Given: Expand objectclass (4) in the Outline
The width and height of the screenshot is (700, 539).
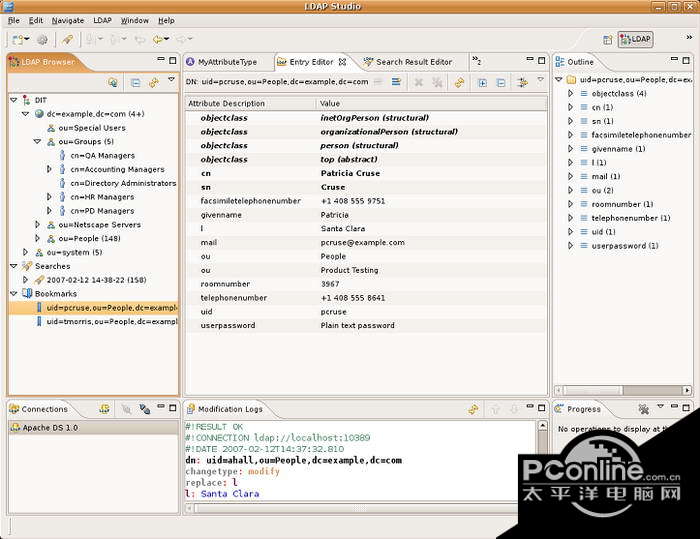Looking at the screenshot, I should [x=571, y=93].
